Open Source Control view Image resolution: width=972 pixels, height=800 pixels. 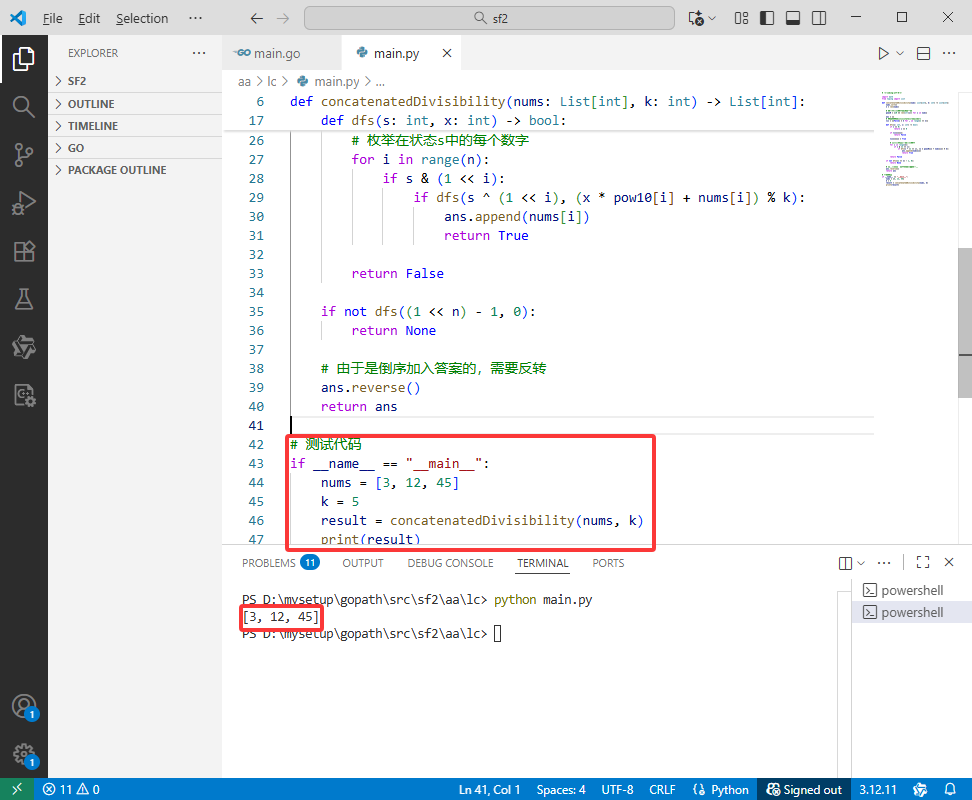click(24, 155)
